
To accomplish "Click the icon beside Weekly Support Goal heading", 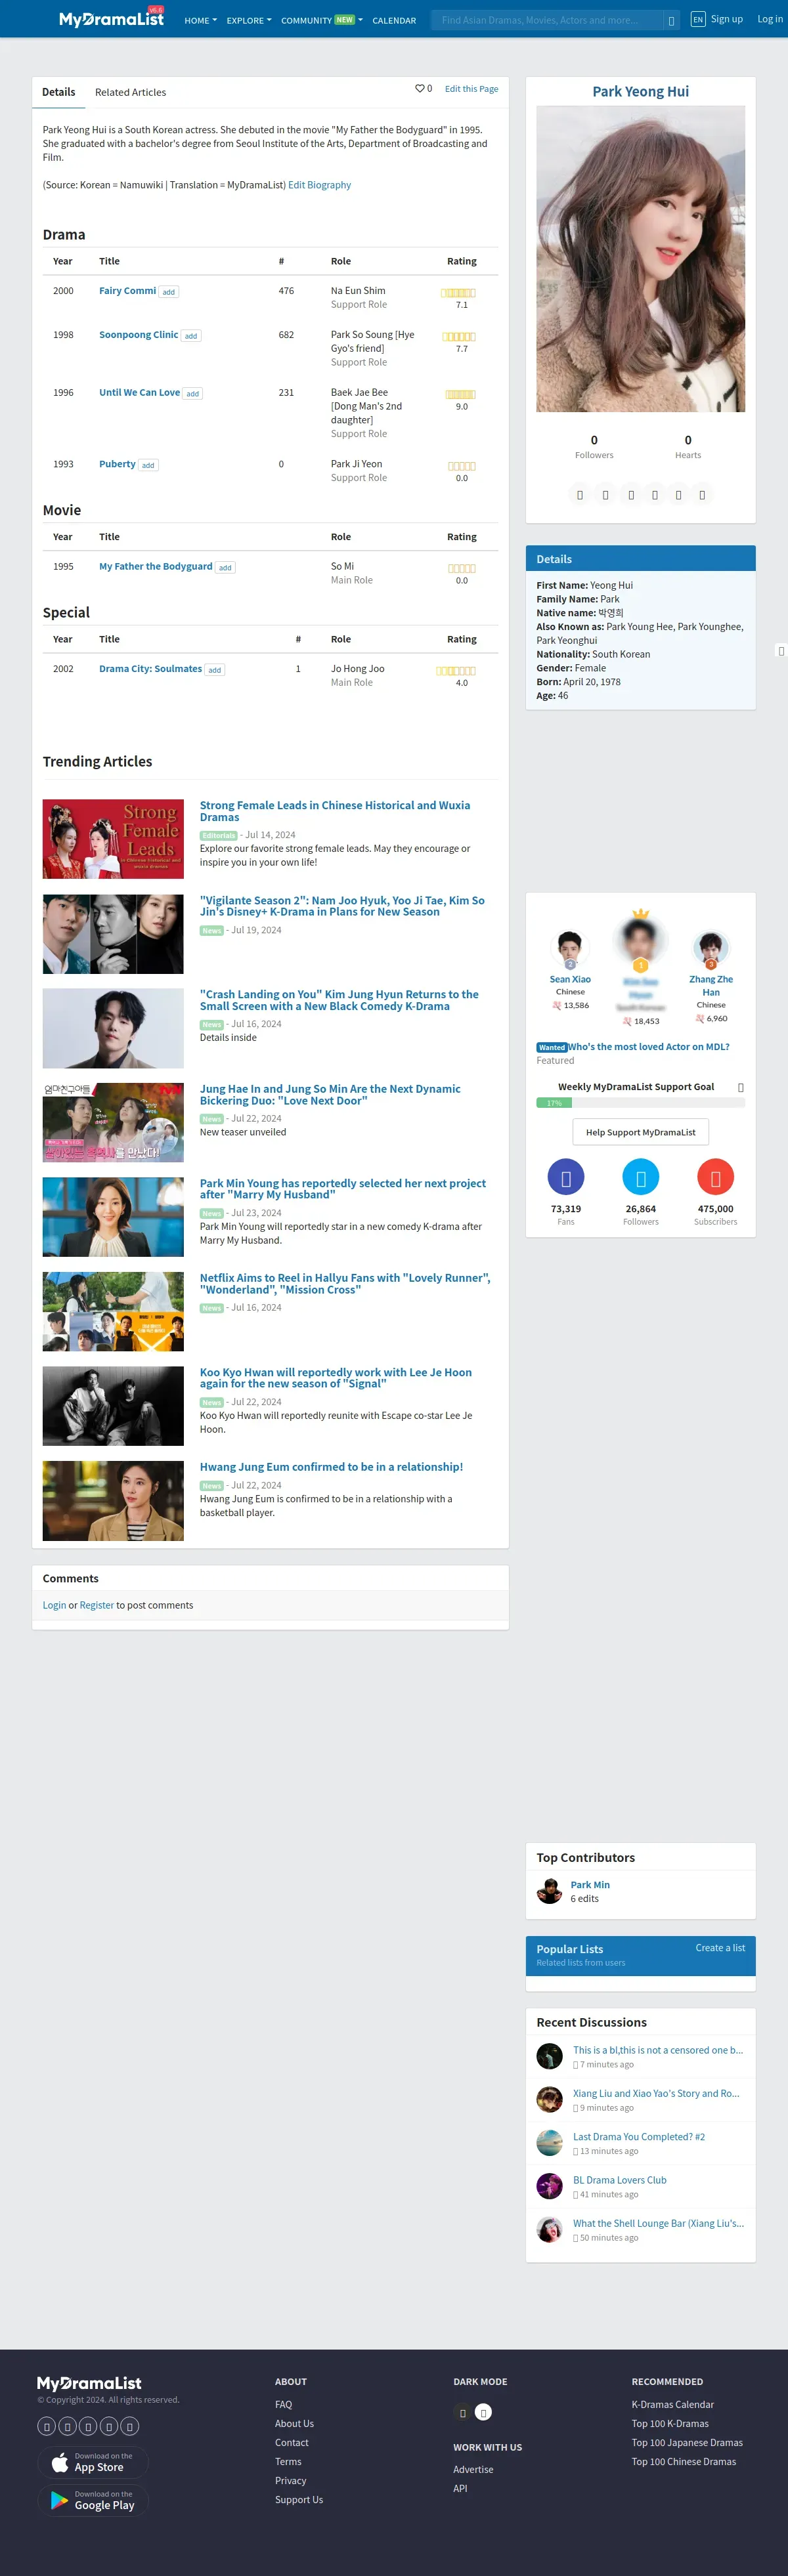I will [741, 1087].
